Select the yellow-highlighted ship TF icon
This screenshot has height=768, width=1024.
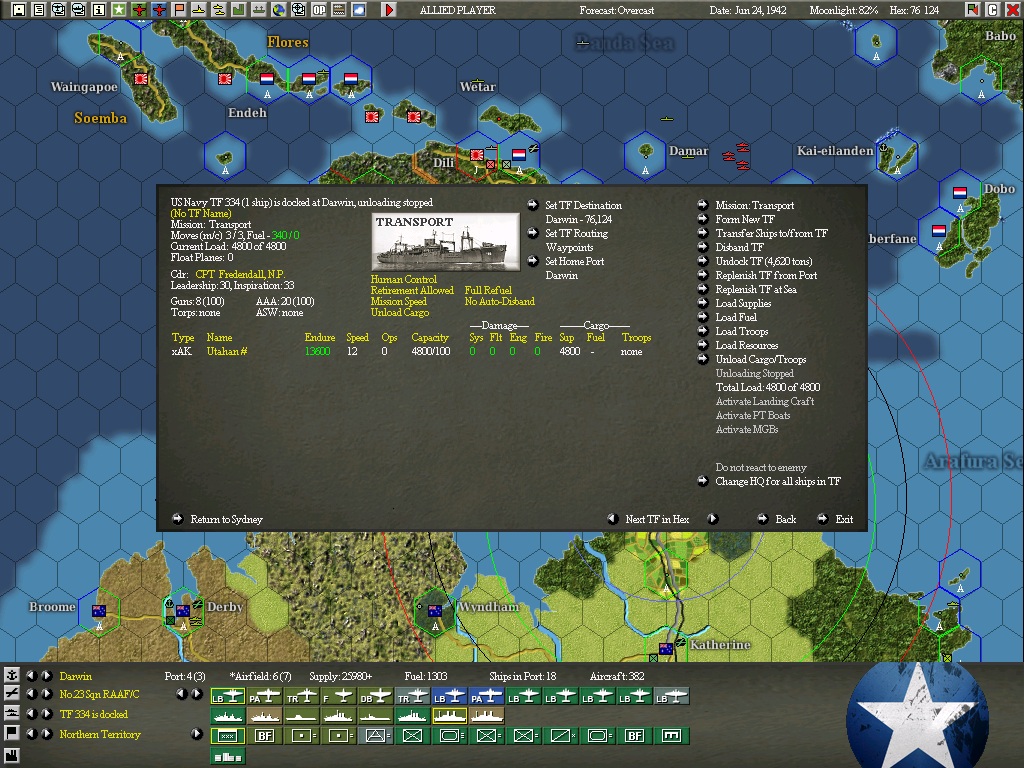449,716
